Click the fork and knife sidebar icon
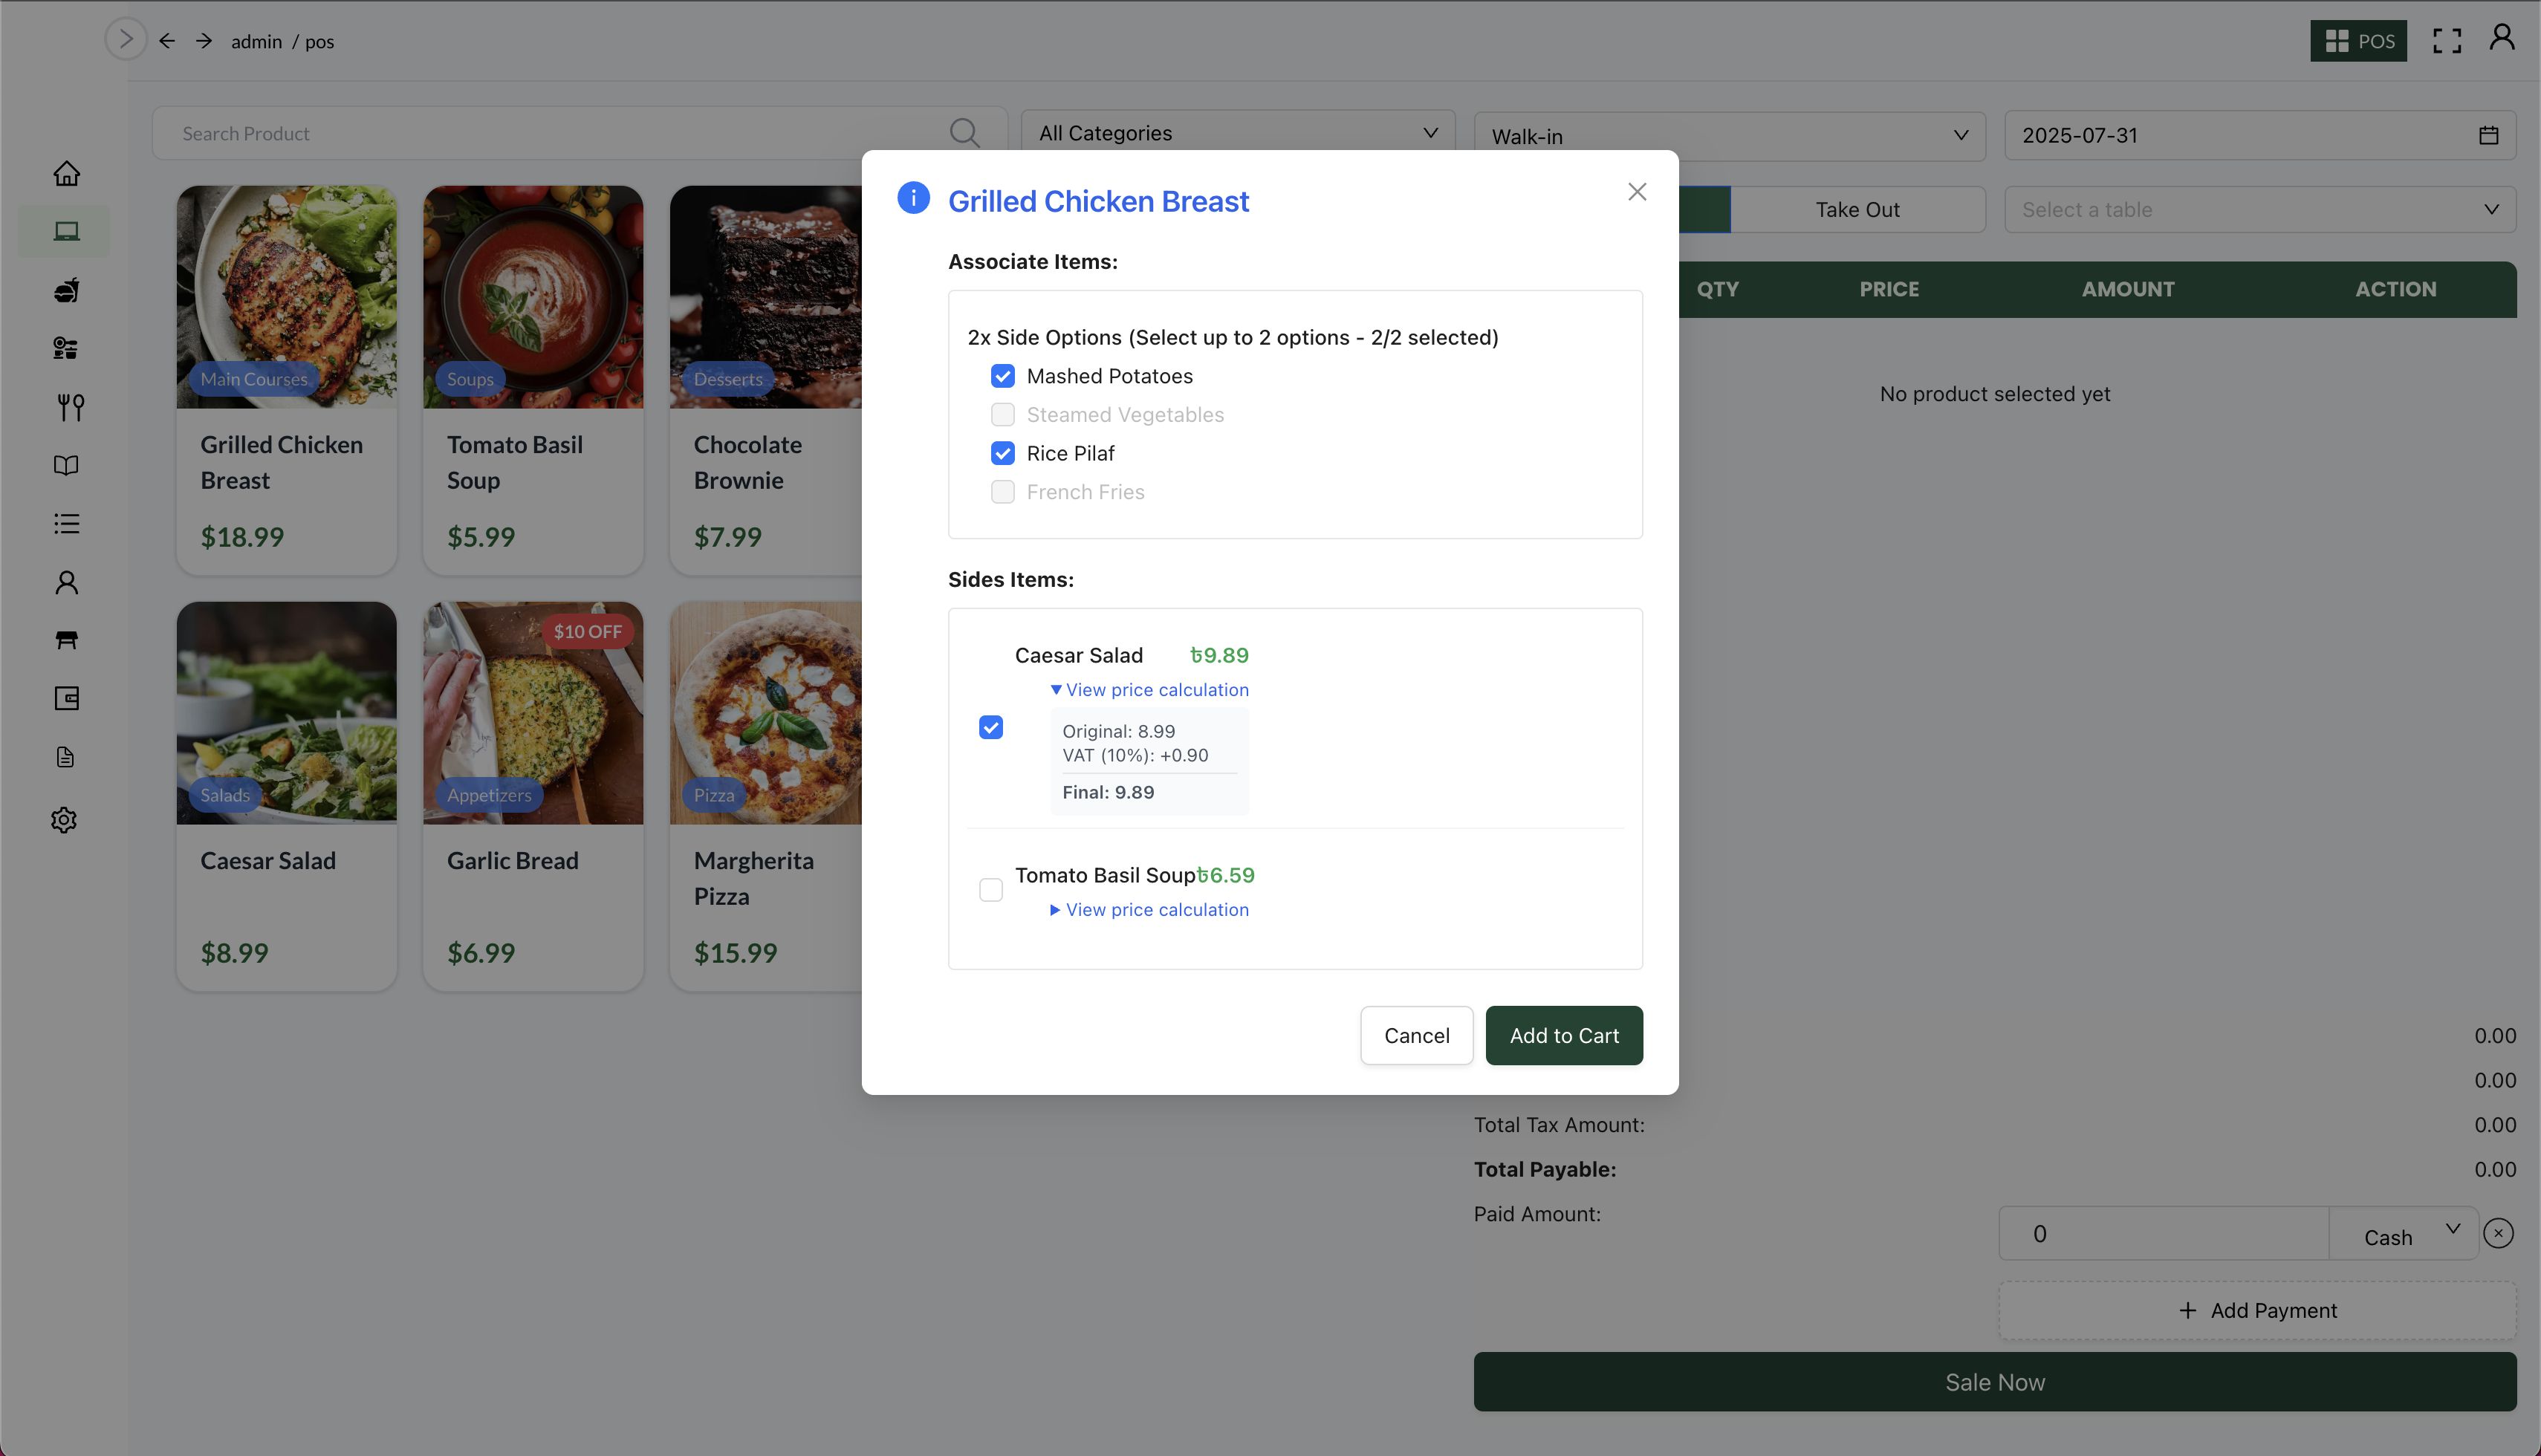2541x1456 pixels. (x=70, y=407)
